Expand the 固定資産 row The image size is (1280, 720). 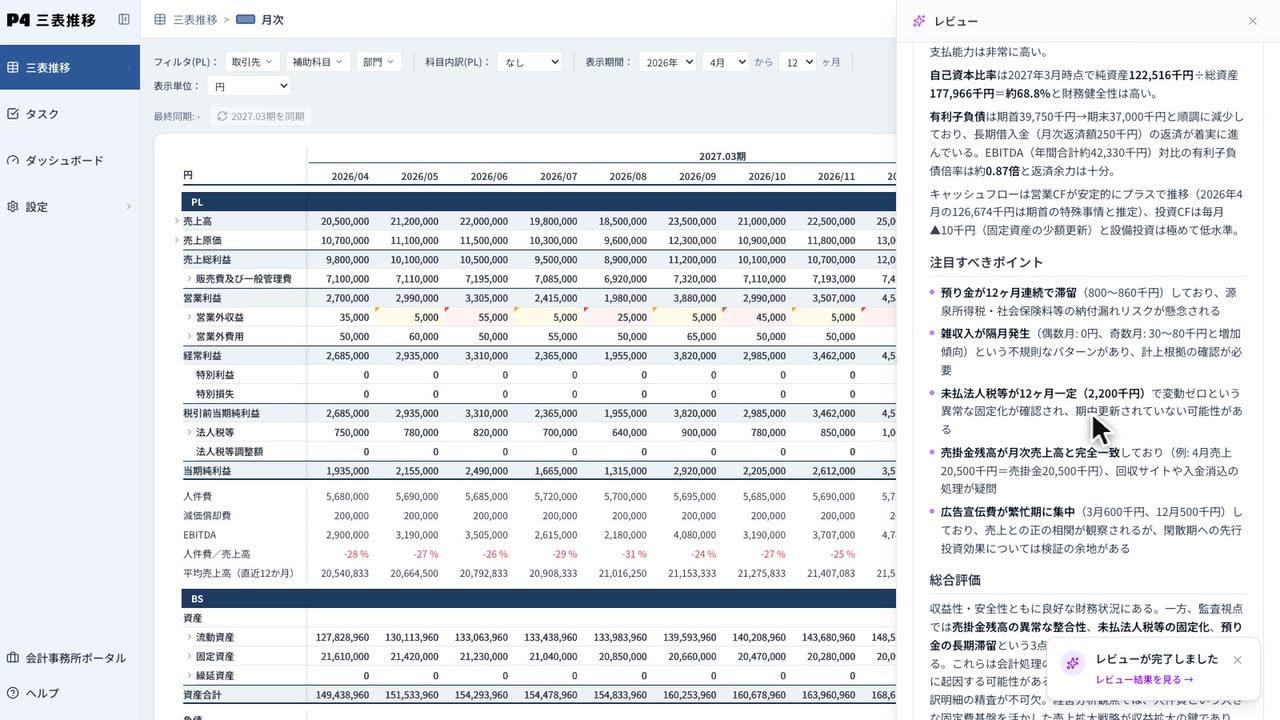tap(189, 656)
